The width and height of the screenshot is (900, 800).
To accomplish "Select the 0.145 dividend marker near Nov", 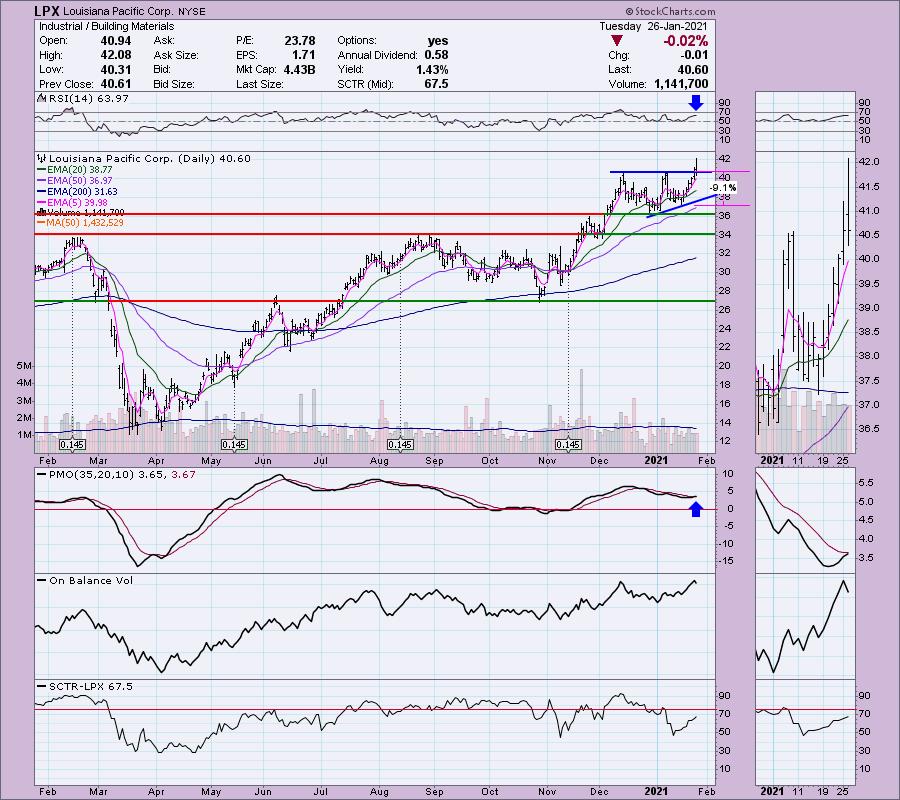I will tap(568, 445).
